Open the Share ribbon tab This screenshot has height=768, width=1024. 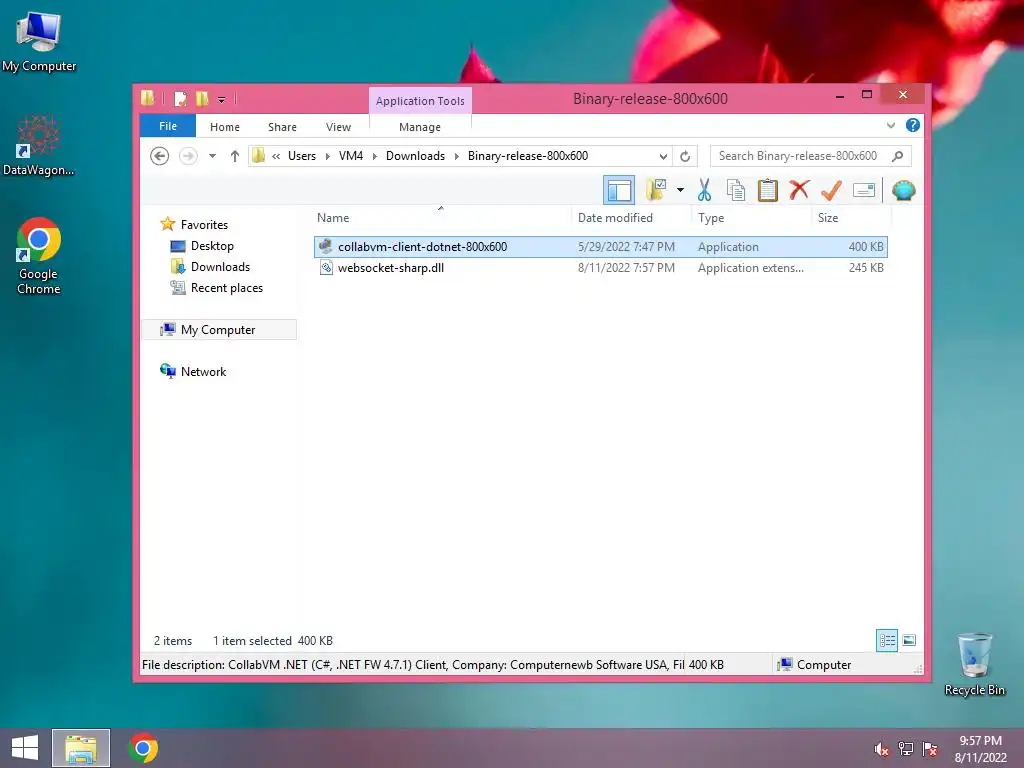click(282, 127)
